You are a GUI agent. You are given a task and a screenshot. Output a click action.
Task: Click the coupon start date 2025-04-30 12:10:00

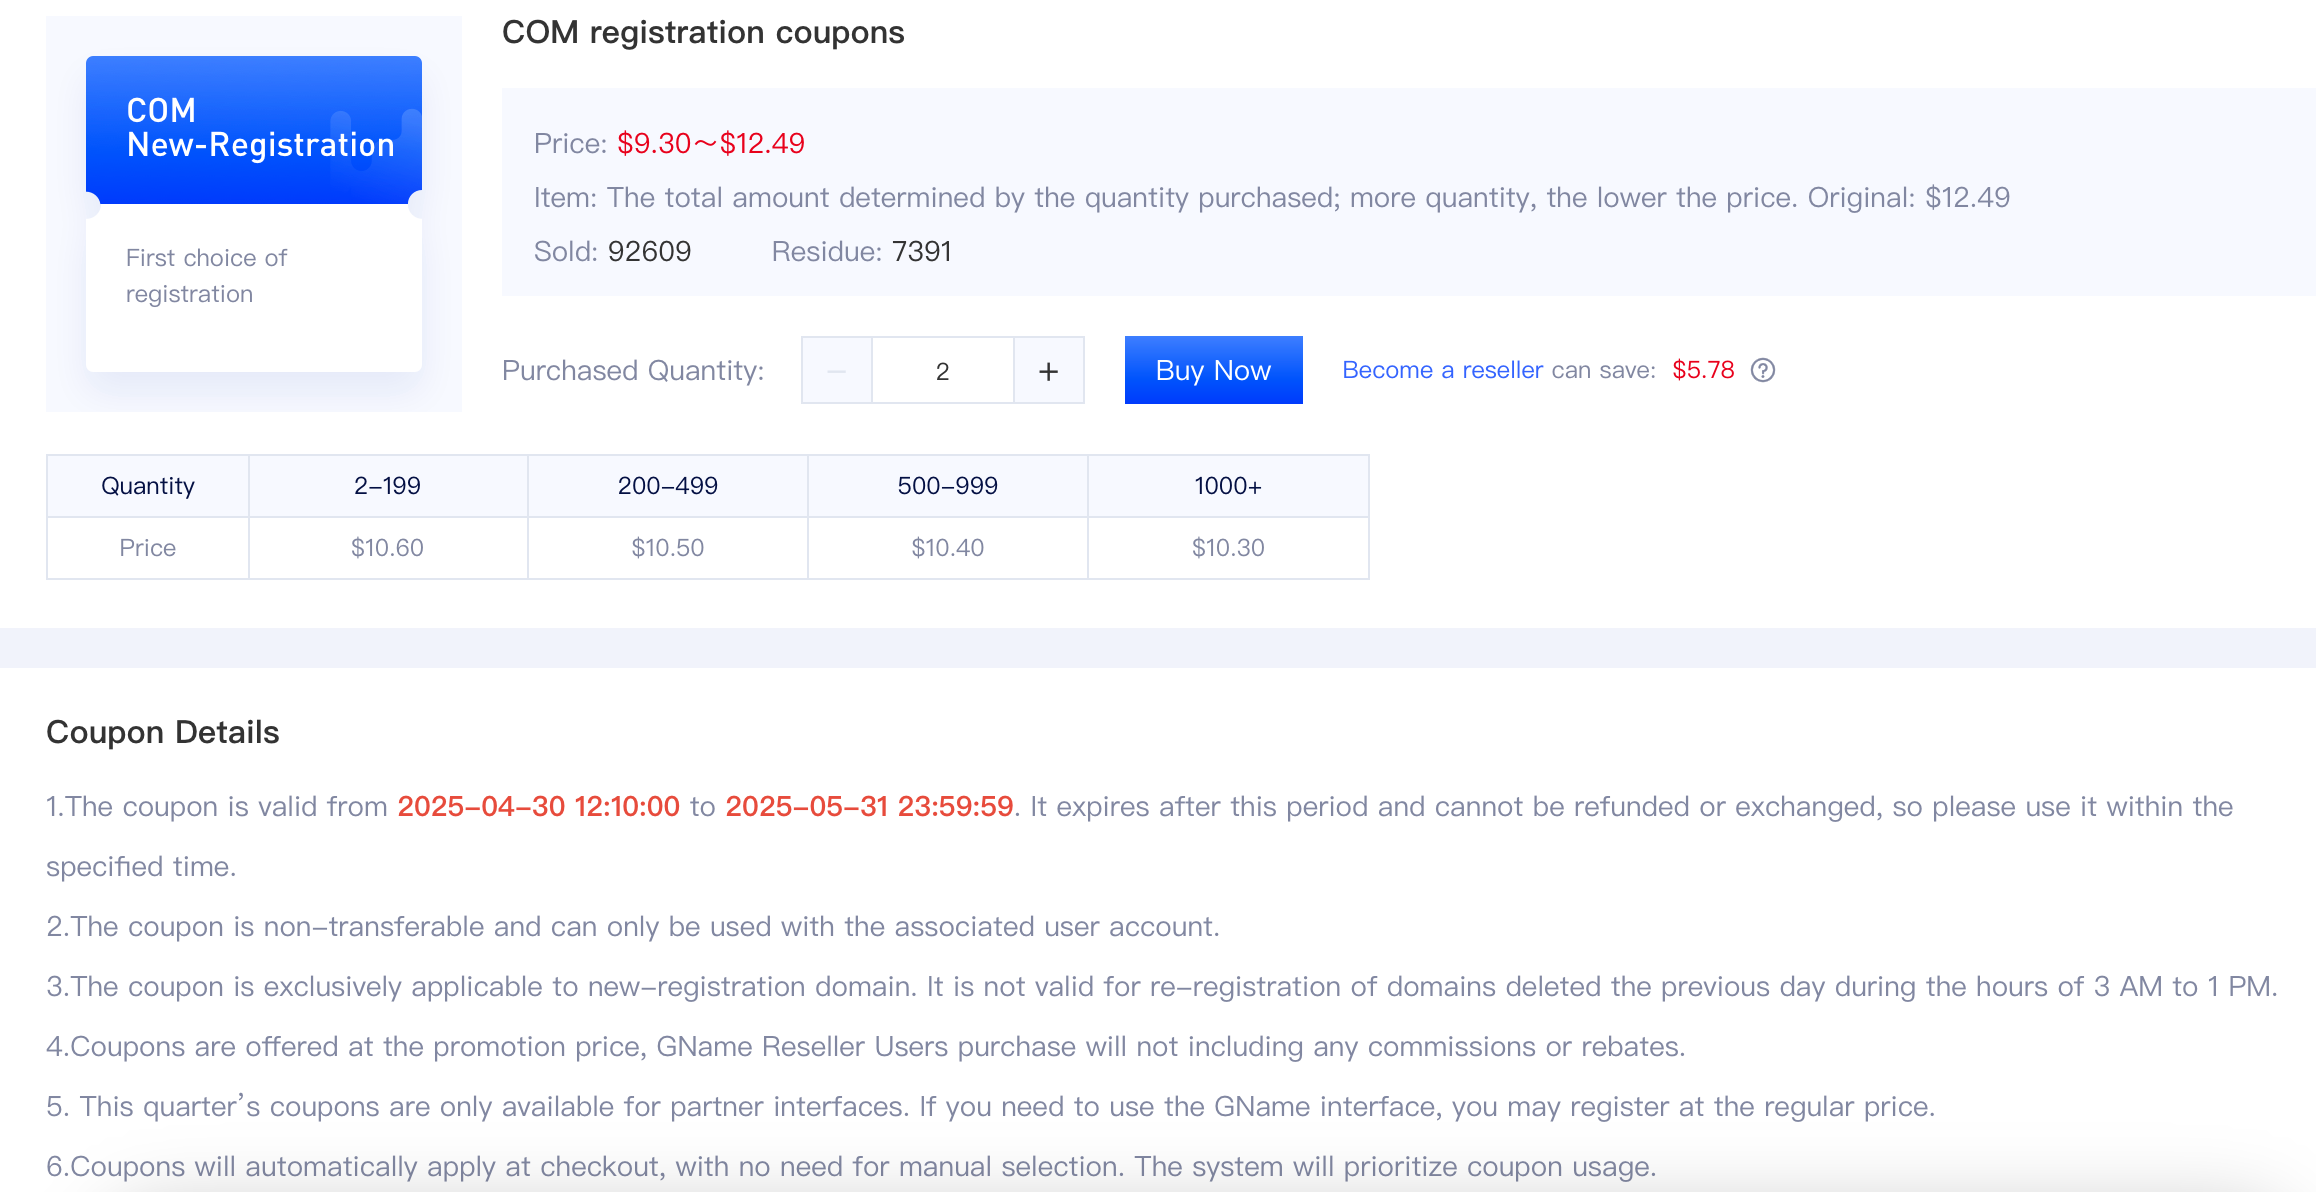[x=539, y=806]
